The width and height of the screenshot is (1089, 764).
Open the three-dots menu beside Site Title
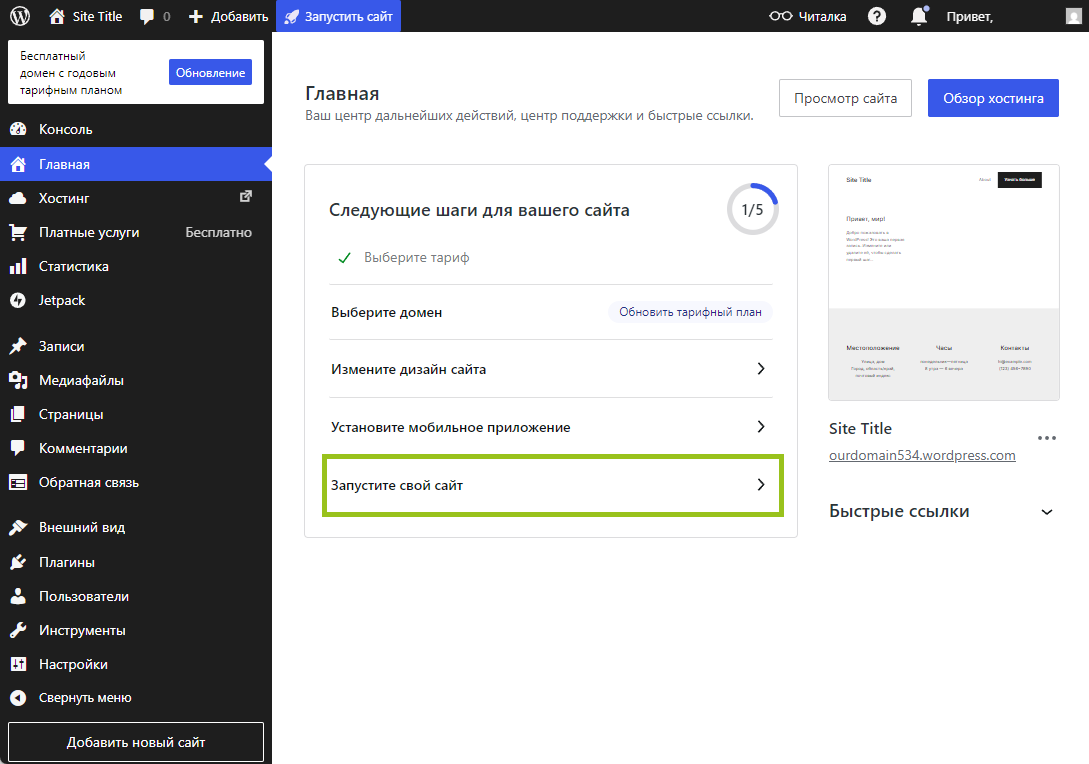[x=1047, y=438]
